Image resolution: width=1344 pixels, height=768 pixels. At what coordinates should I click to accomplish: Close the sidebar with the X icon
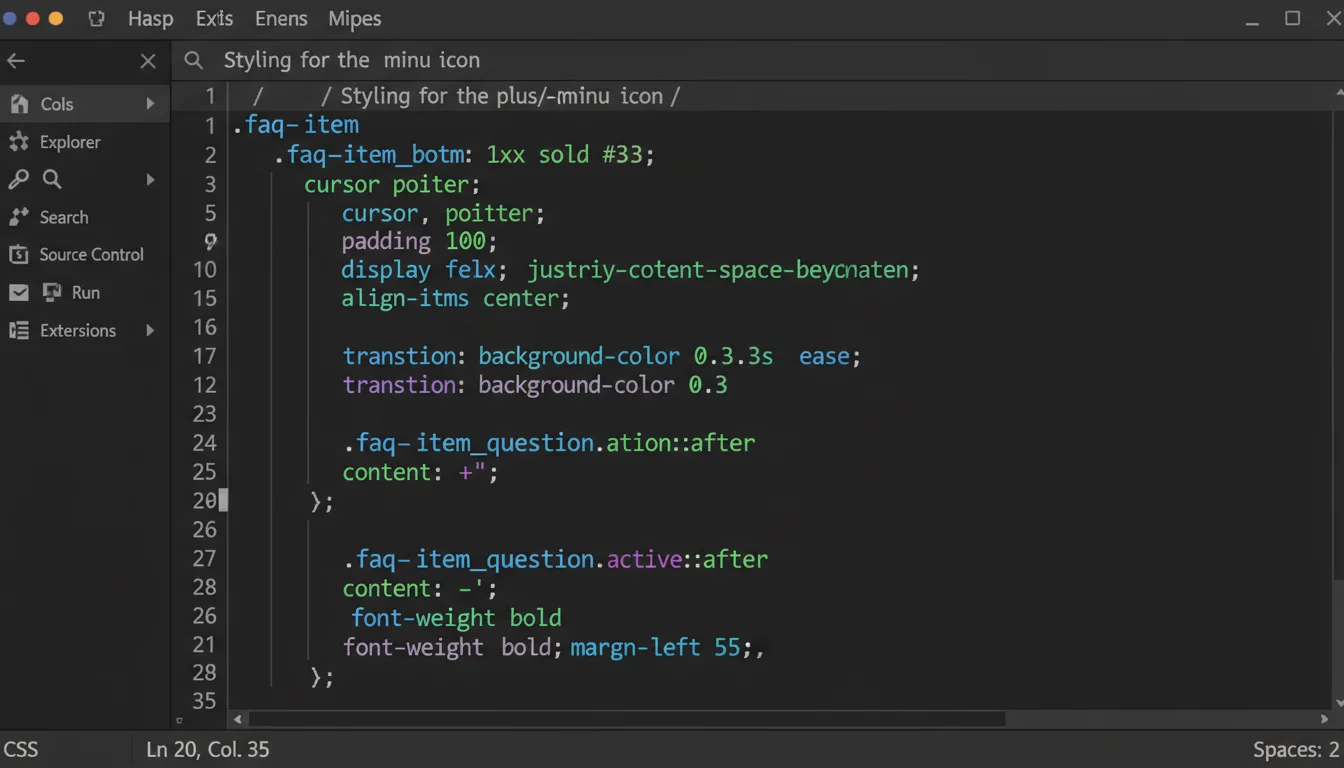pos(148,61)
